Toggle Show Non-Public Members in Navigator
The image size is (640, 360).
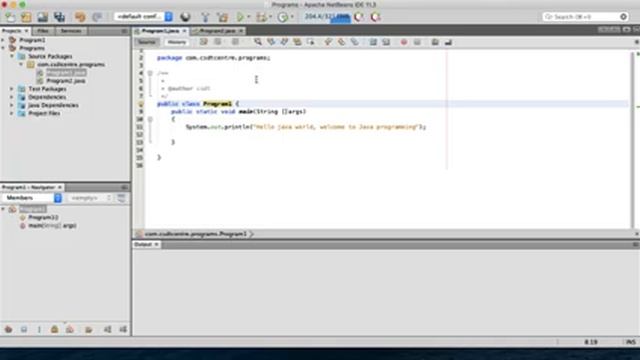click(54, 329)
